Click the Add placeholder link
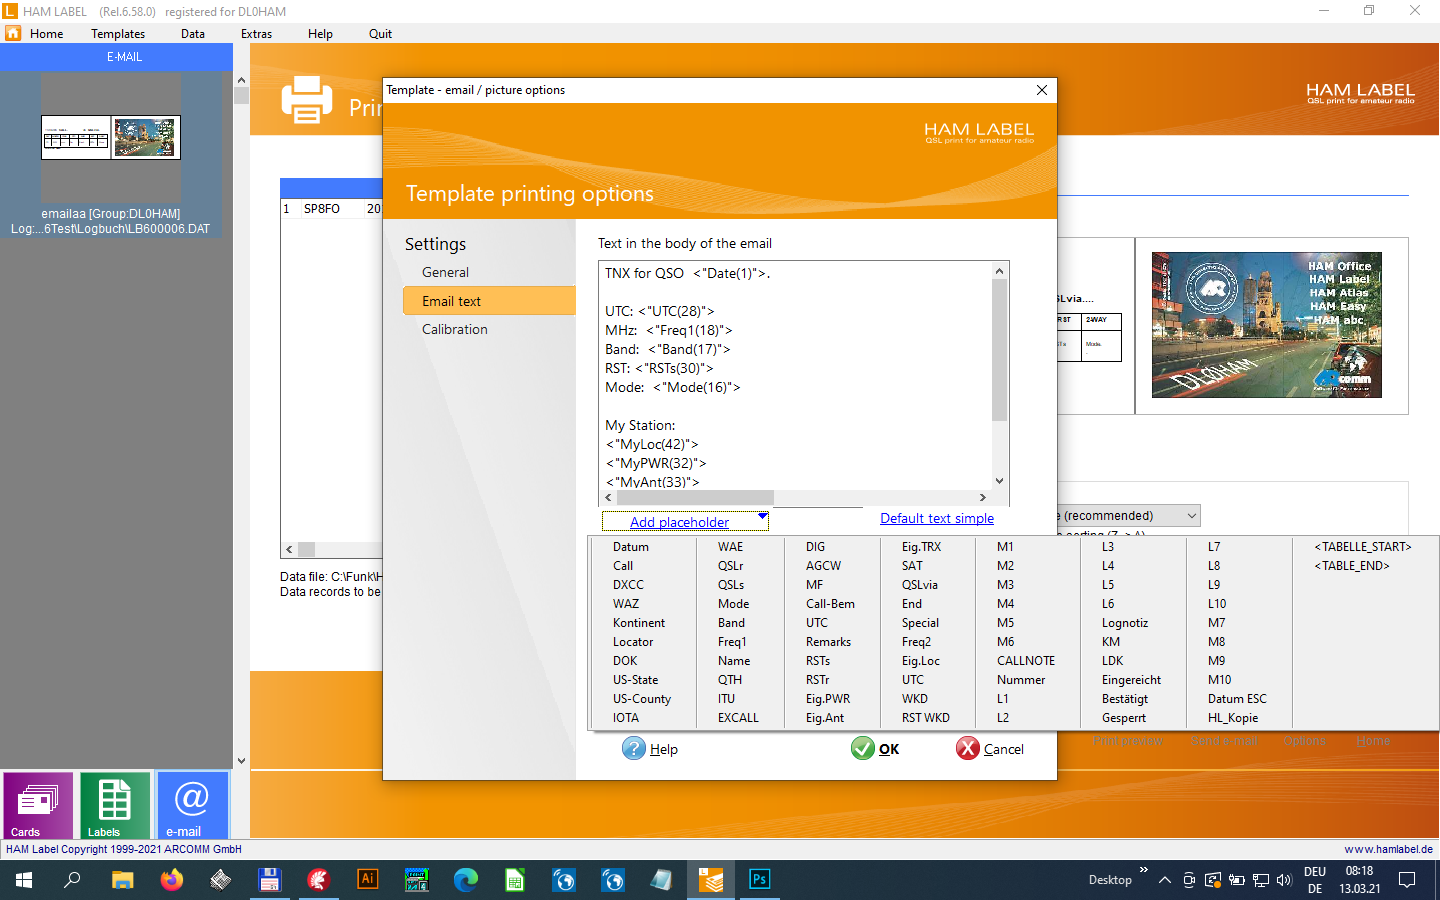The height and width of the screenshot is (900, 1440). pyautogui.click(x=679, y=522)
